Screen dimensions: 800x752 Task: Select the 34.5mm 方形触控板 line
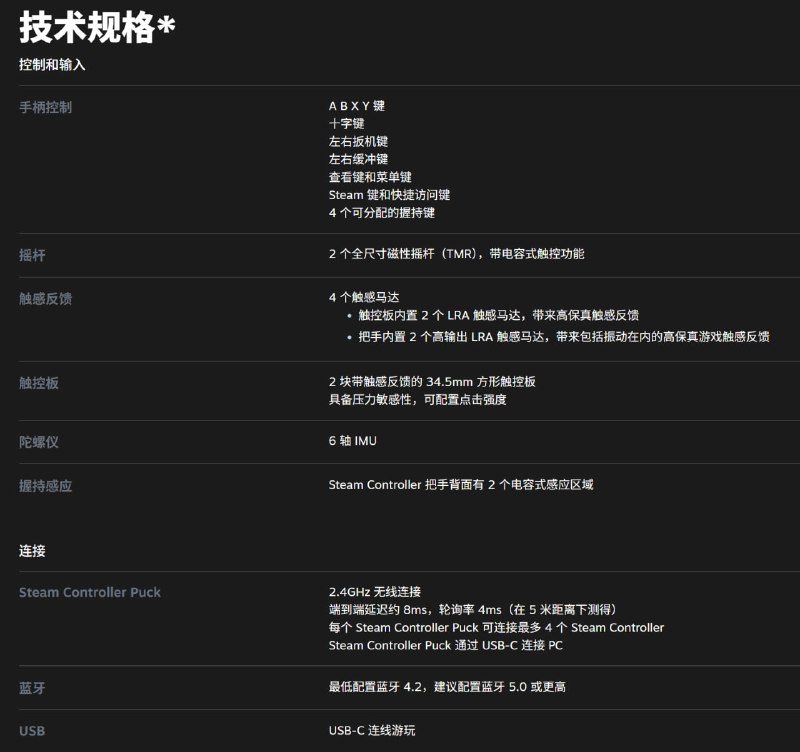(x=432, y=382)
